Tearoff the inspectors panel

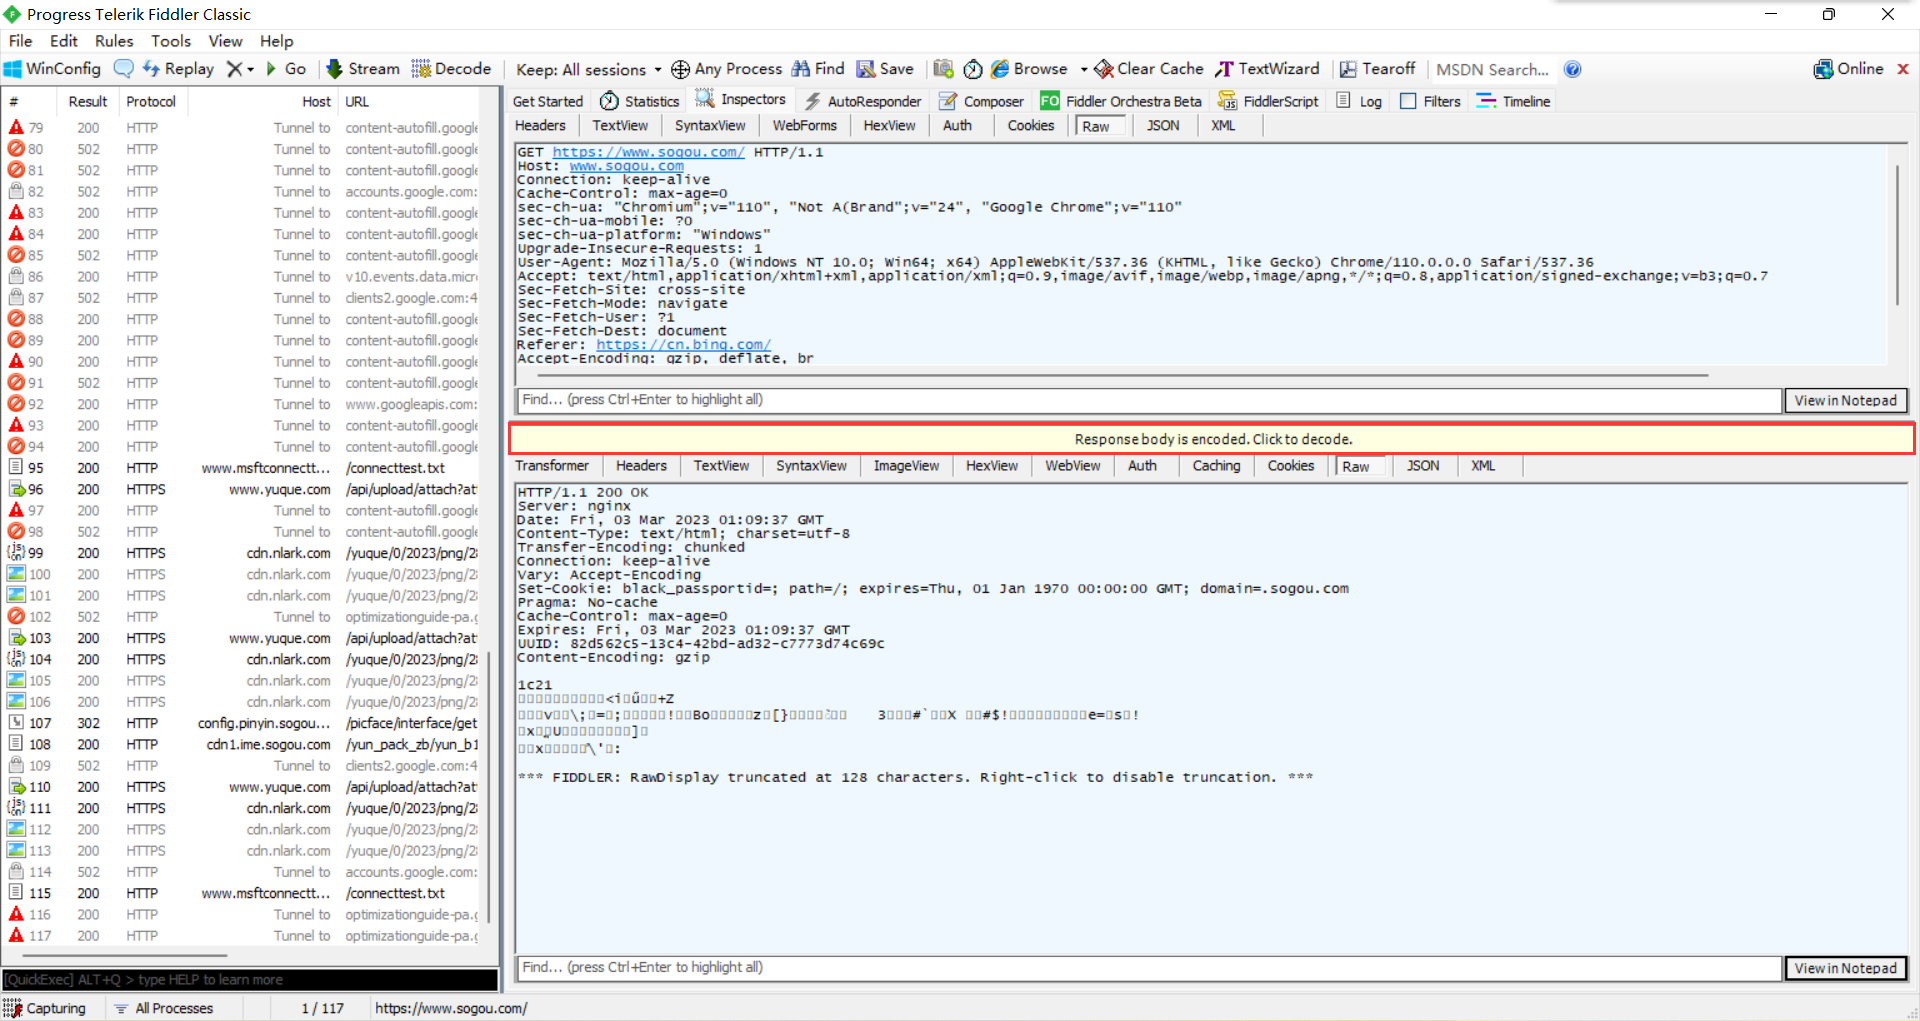[x=1377, y=69]
